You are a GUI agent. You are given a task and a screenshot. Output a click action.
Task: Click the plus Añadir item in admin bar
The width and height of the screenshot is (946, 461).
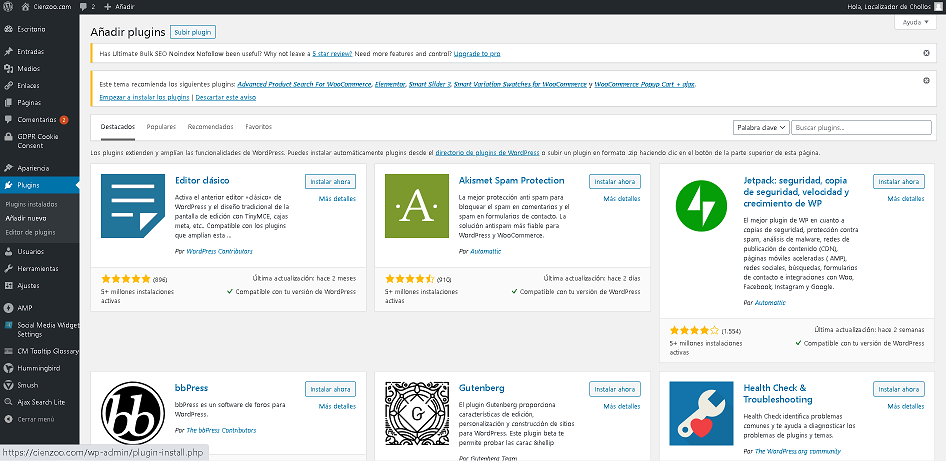[x=119, y=6]
